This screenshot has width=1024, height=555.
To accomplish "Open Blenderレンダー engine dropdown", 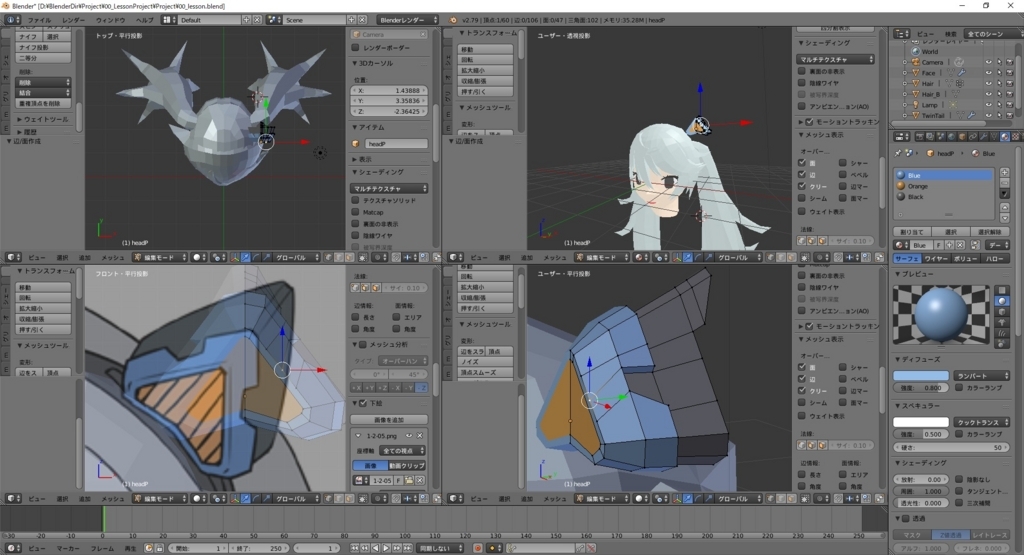I will click(x=408, y=20).
